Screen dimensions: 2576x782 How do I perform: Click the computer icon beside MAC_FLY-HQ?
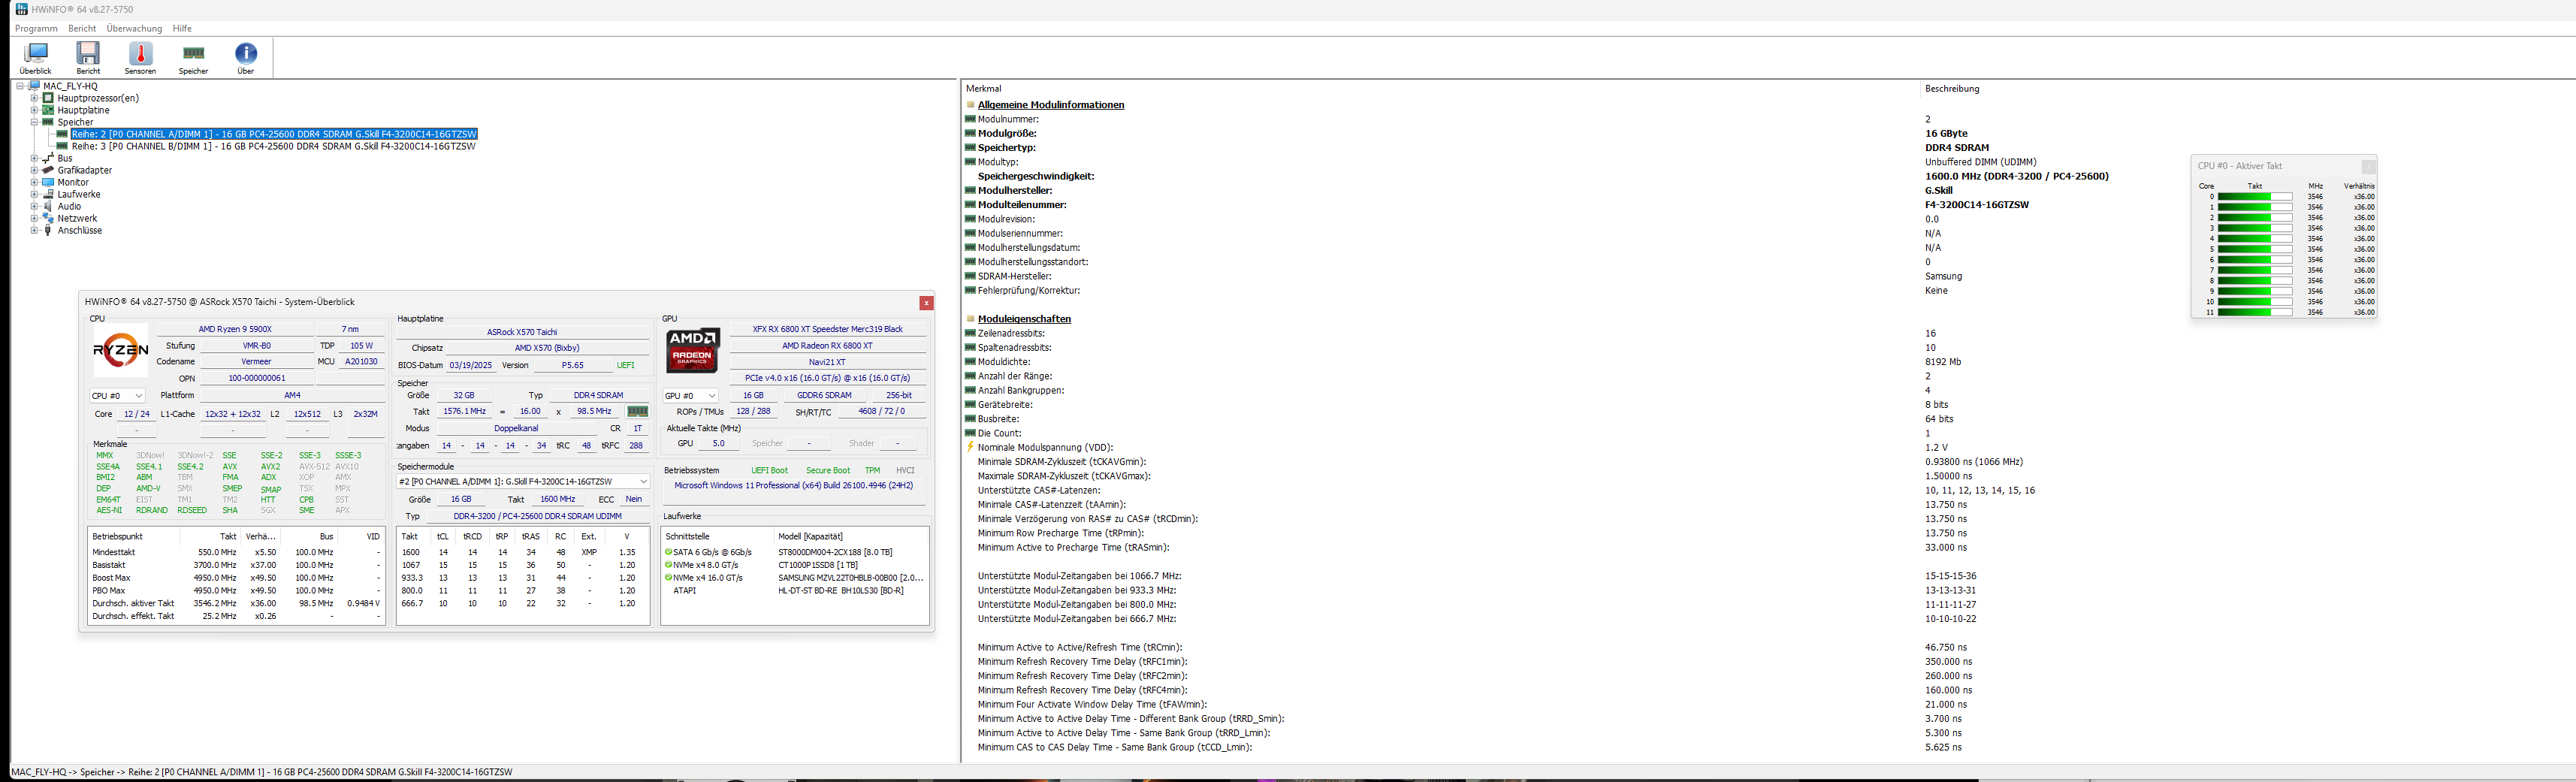[x=35, y=86]
